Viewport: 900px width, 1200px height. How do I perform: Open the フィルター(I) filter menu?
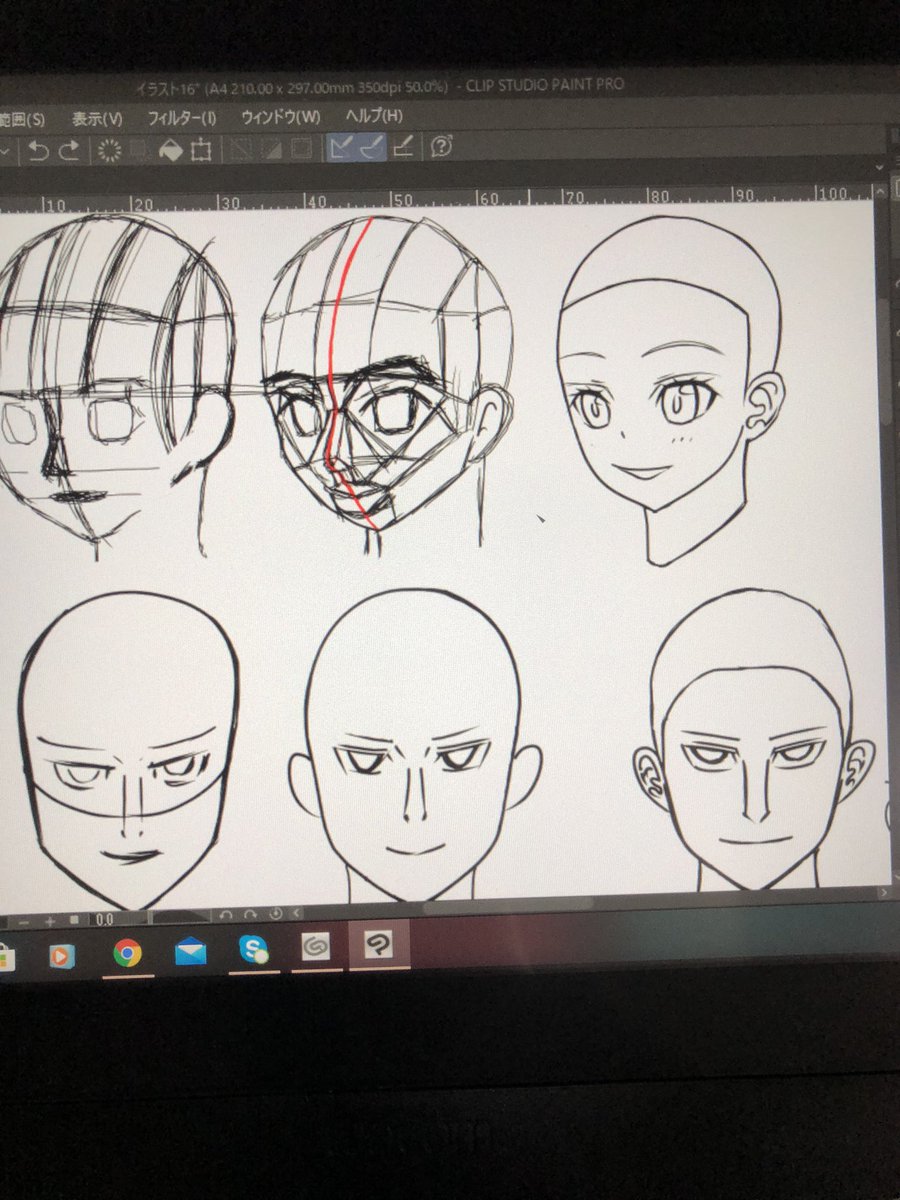click(182, 117)
